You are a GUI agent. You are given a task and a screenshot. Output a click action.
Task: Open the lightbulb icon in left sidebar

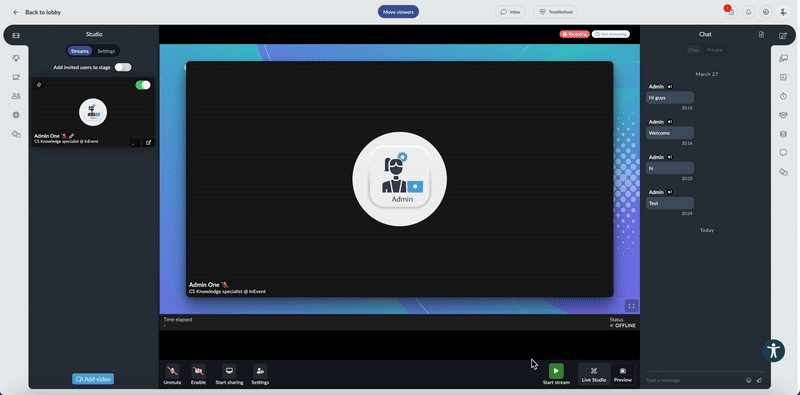16,58
